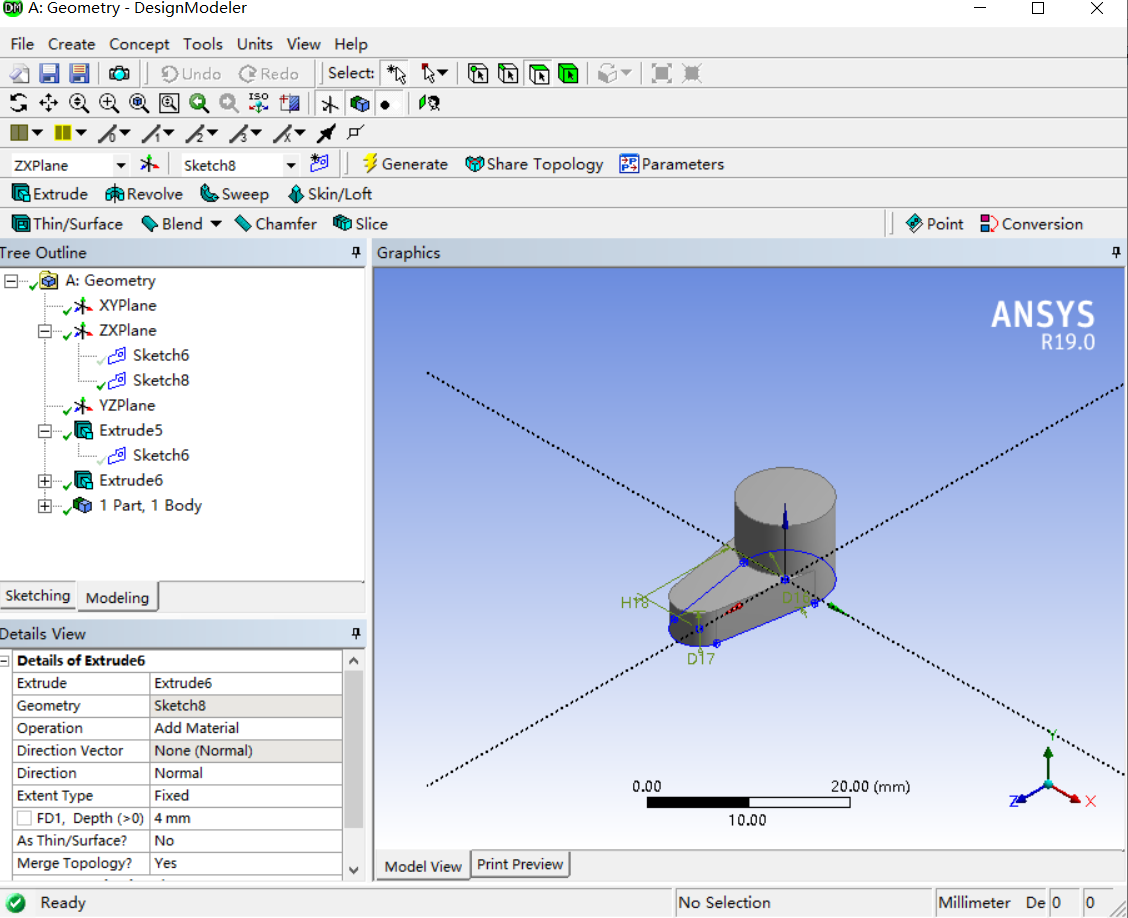Open the View menu
Image resolution: width=1128 pixels, height=918 pixels.
click(304, 45)
